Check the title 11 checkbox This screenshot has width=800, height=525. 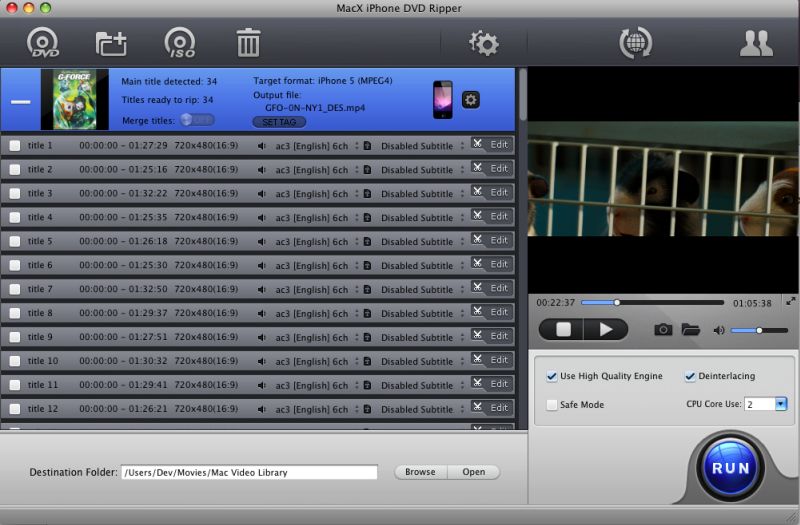click(x=15, y=385)
